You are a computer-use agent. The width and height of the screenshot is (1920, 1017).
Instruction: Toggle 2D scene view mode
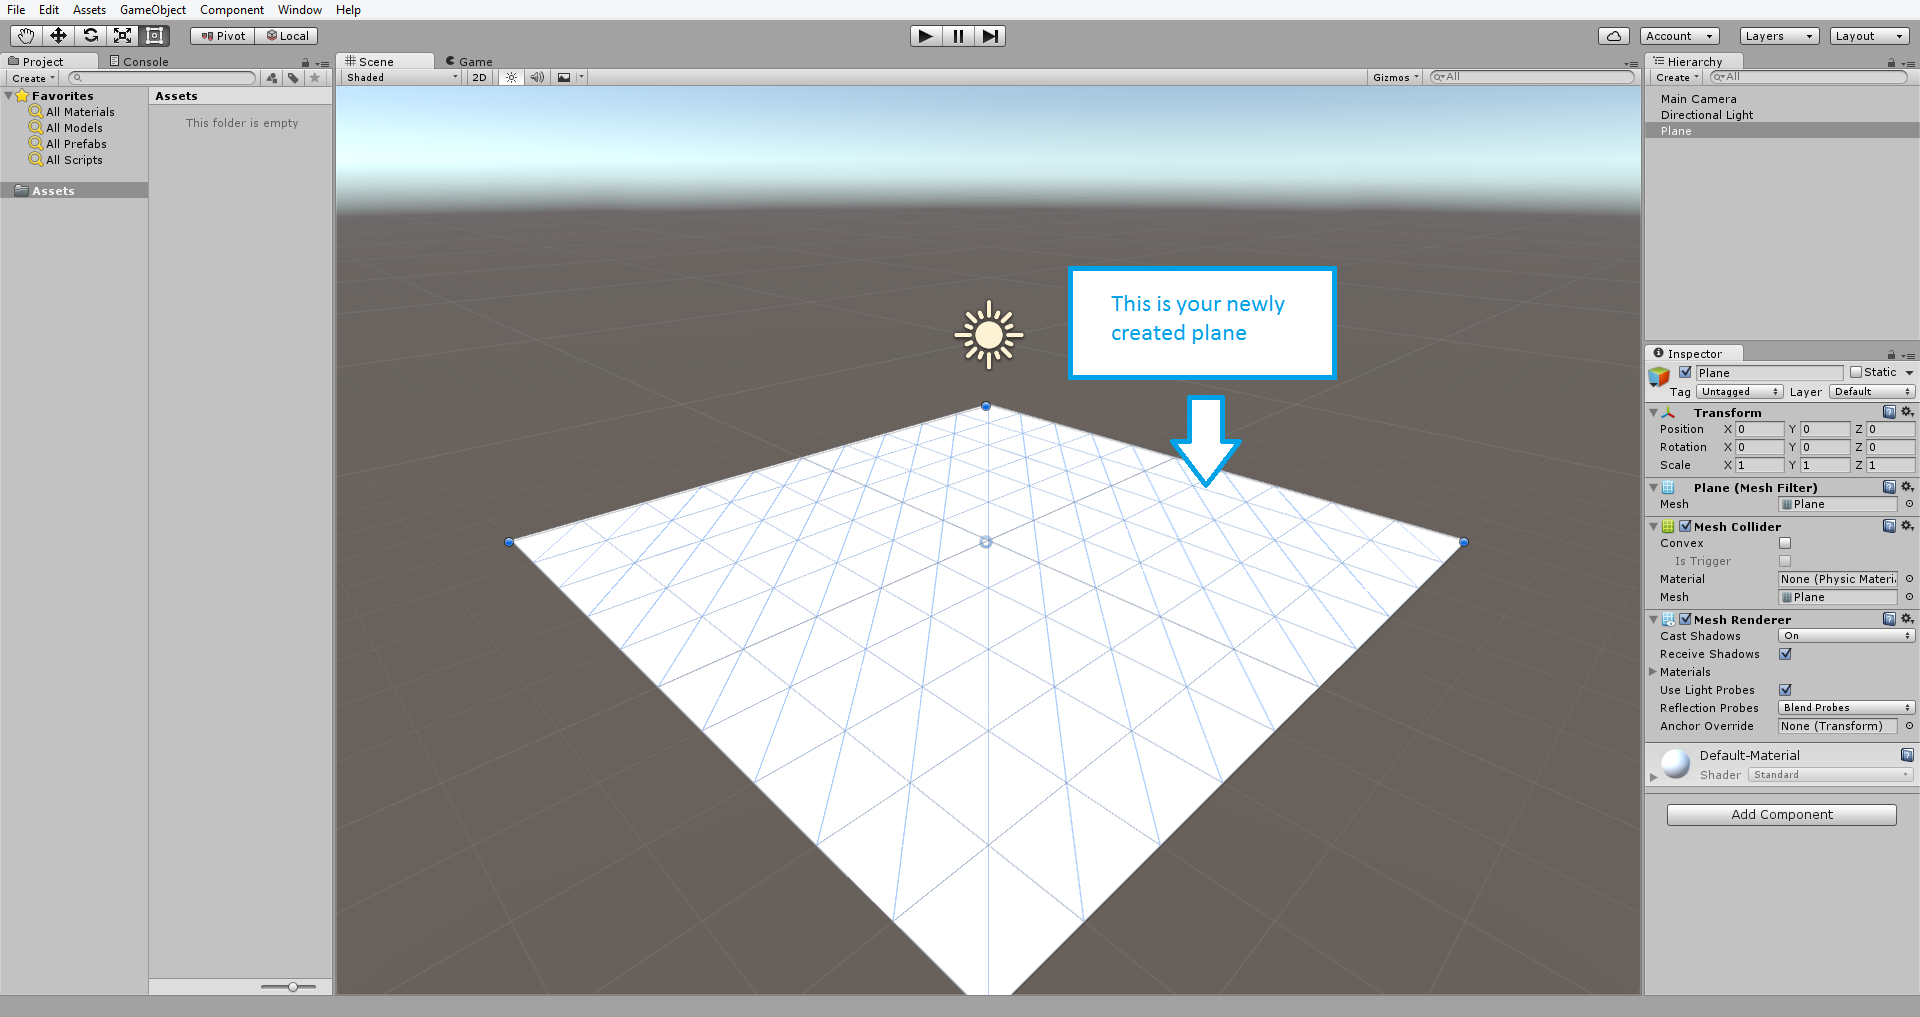coord(479,77)
